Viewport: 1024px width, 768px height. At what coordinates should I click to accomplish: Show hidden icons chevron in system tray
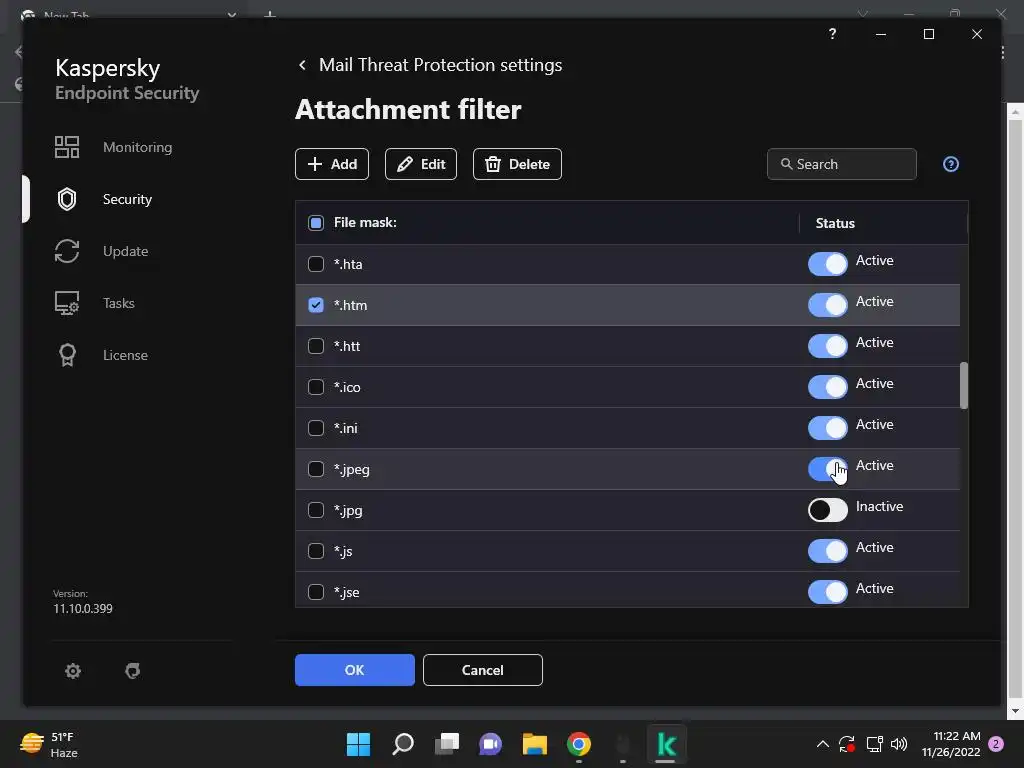click(x=823, y=744)
